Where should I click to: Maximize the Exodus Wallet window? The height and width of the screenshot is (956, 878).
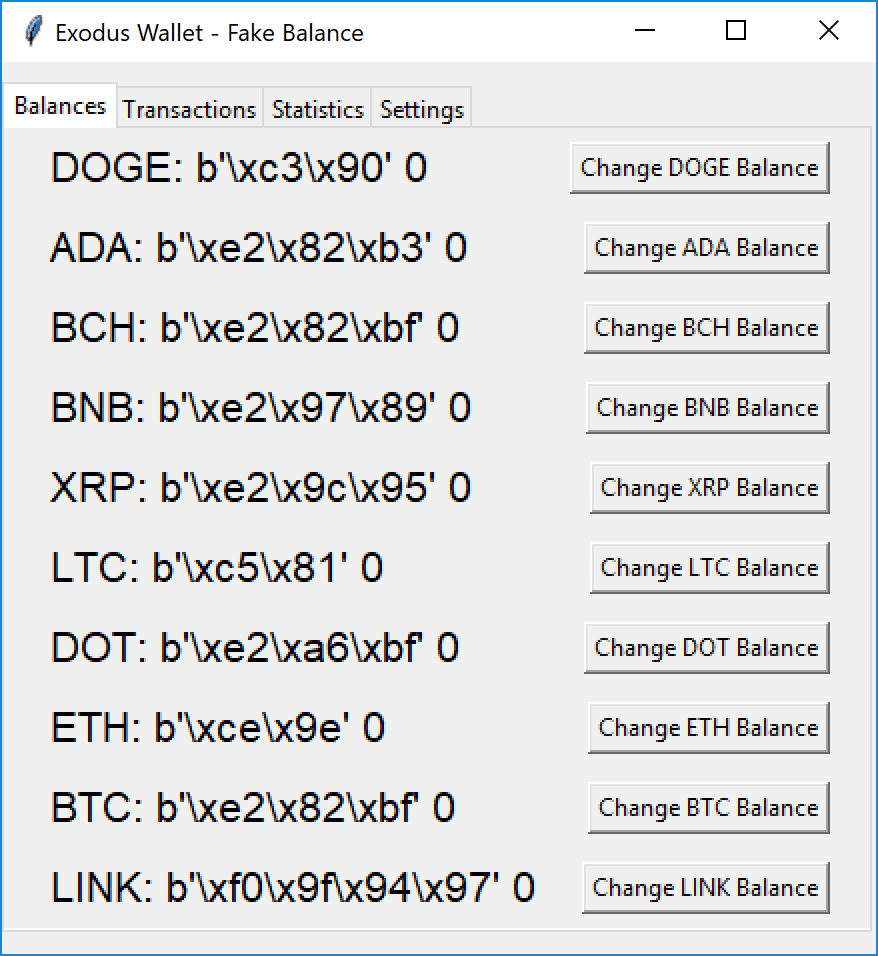point(736,30)
